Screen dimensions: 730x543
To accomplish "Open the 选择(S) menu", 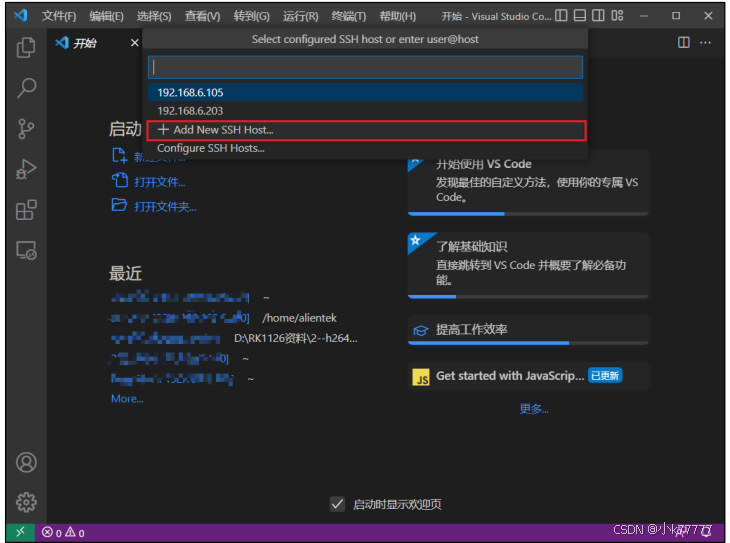I will click(154, 16).
